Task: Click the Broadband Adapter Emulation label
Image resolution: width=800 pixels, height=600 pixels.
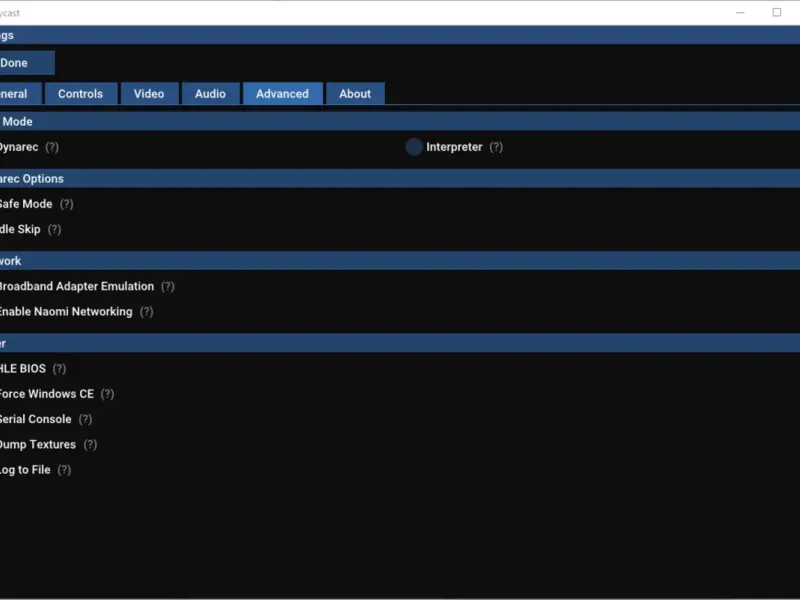Action: tap(77, 286)
